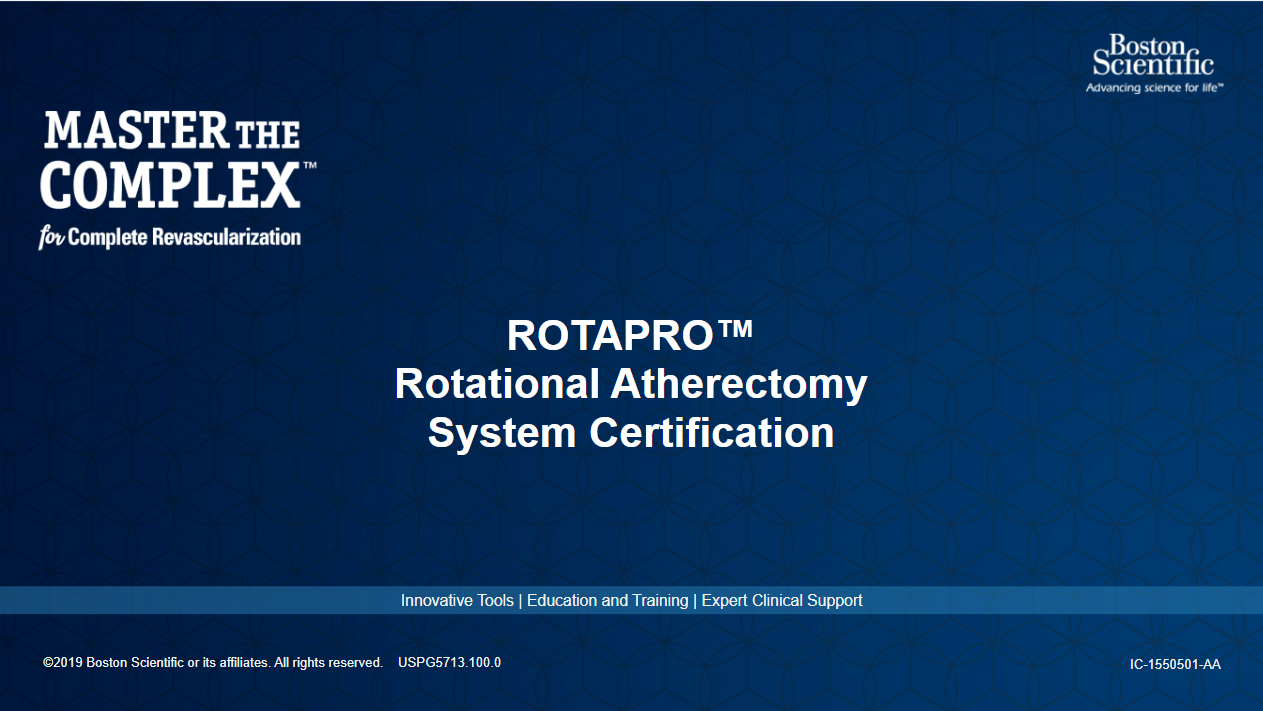This screenshot has height=711, width=1263.
Task: Select "Expert Clinical Support" footer text
Action: (783, 600)
